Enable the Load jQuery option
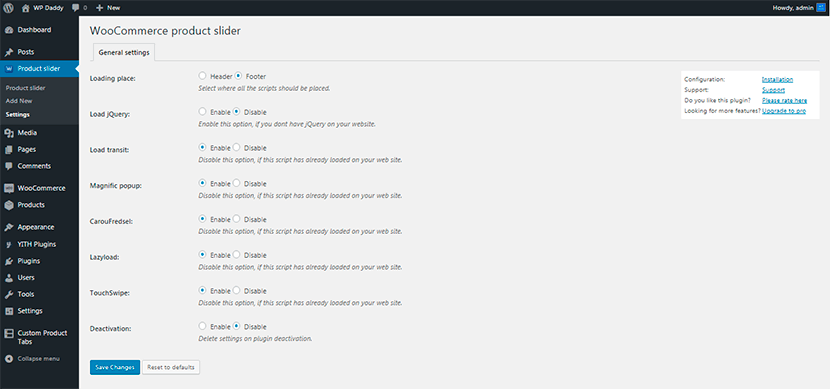830x389 pixels. pyautogui.click(x=202, y=112)
